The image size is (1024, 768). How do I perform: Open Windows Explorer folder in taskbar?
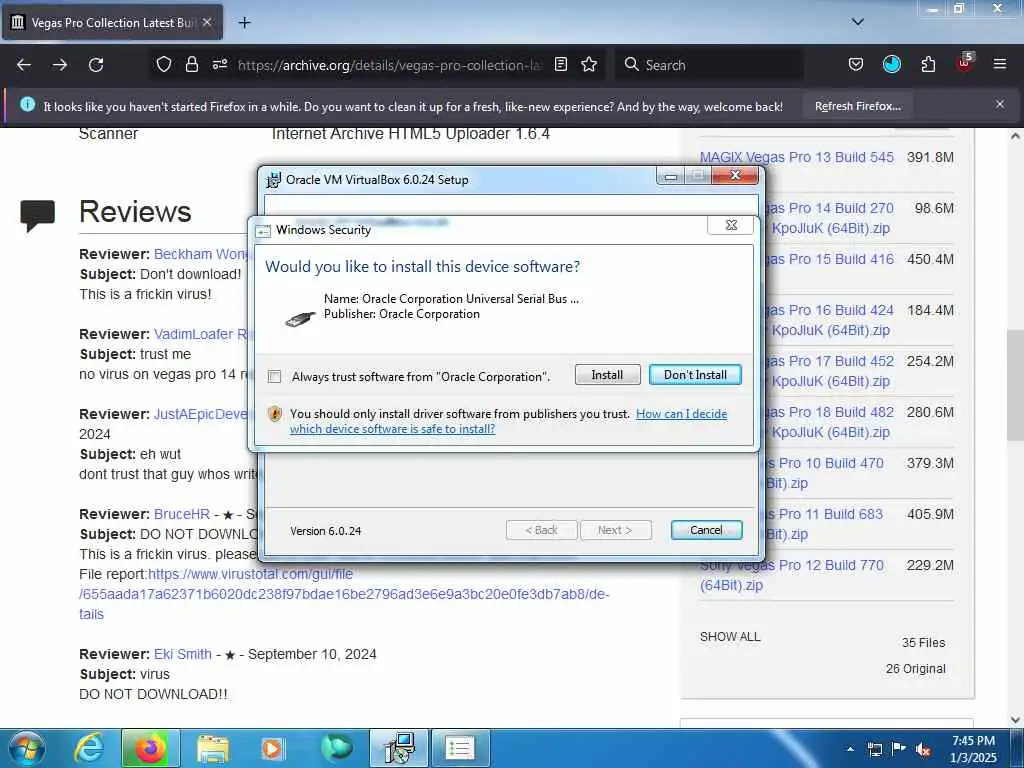click(212, 749)
